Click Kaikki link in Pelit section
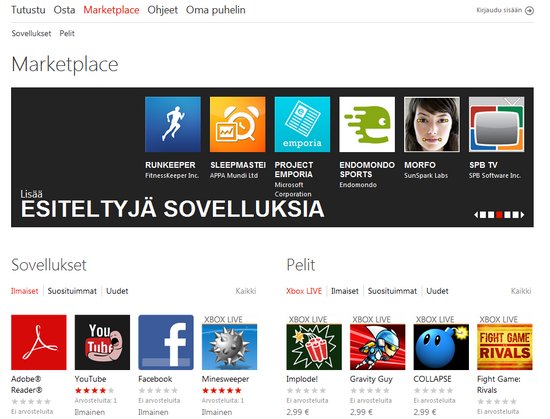Viewport: 550px width, 419px height. point(521,291)
